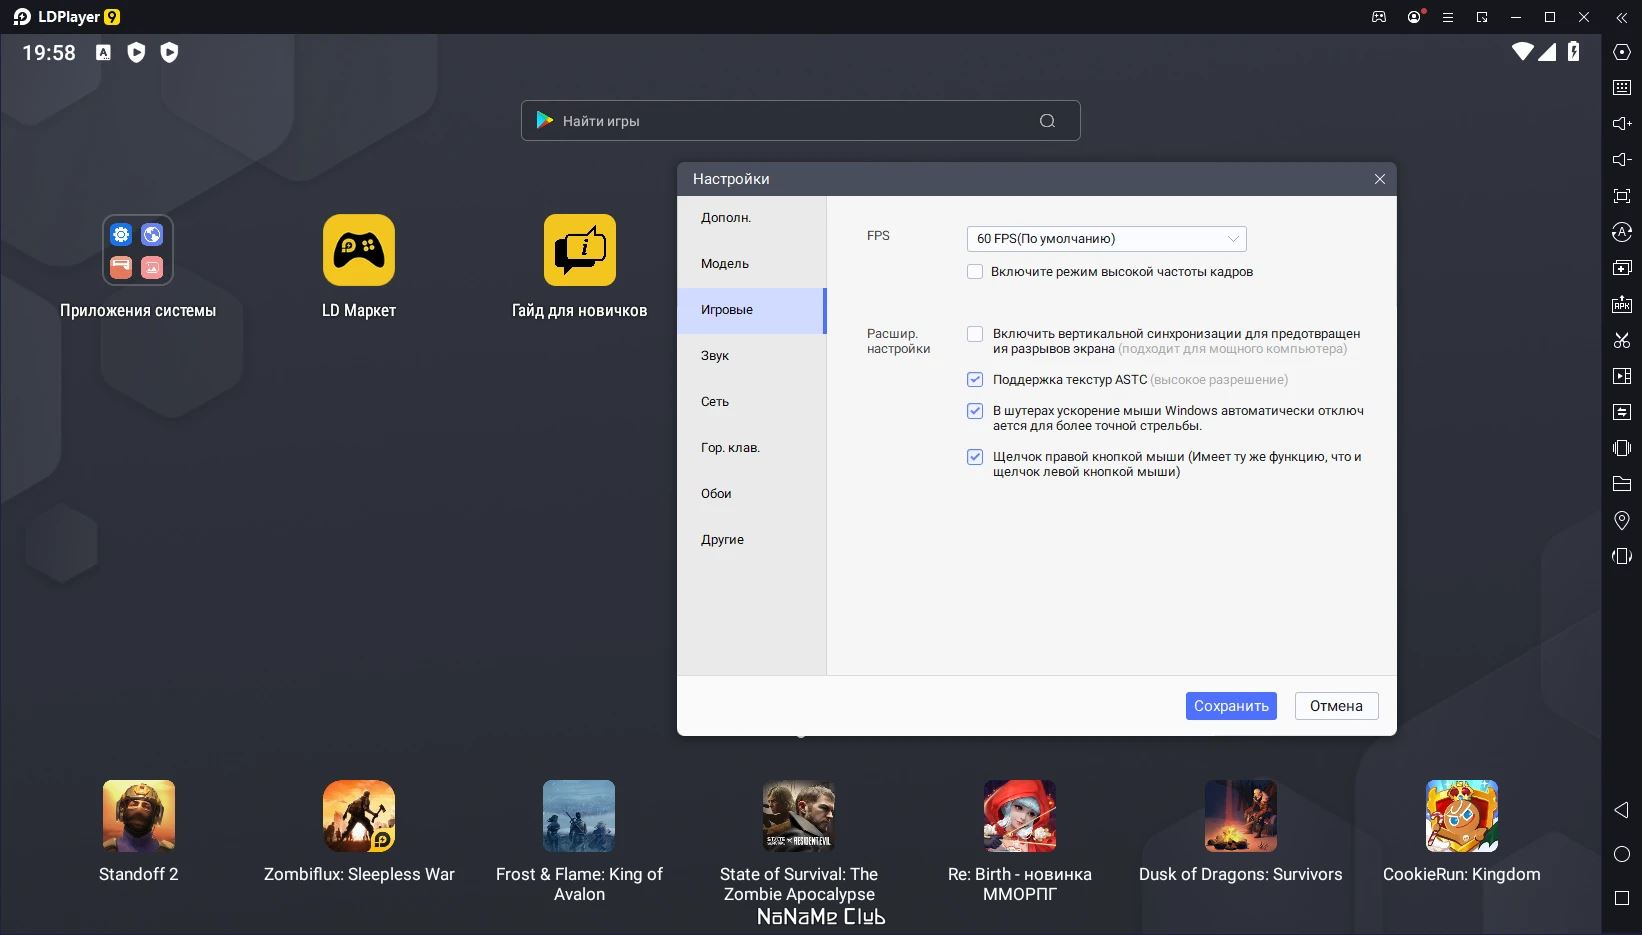Click the Отмена button
1642x935 pixels.
click(1336, 706)
